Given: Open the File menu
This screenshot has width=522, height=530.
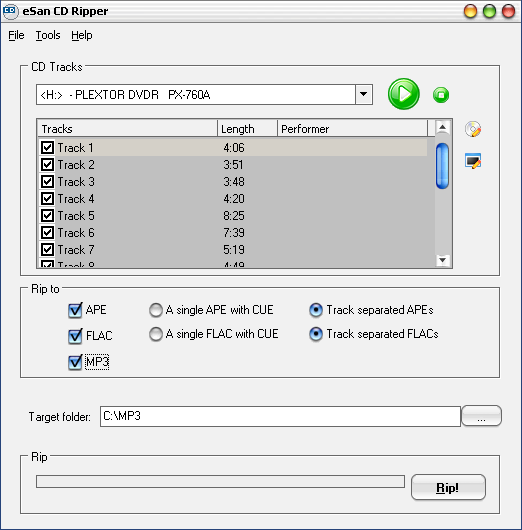Looking at the screenshot, I should (x=16, y=35).
